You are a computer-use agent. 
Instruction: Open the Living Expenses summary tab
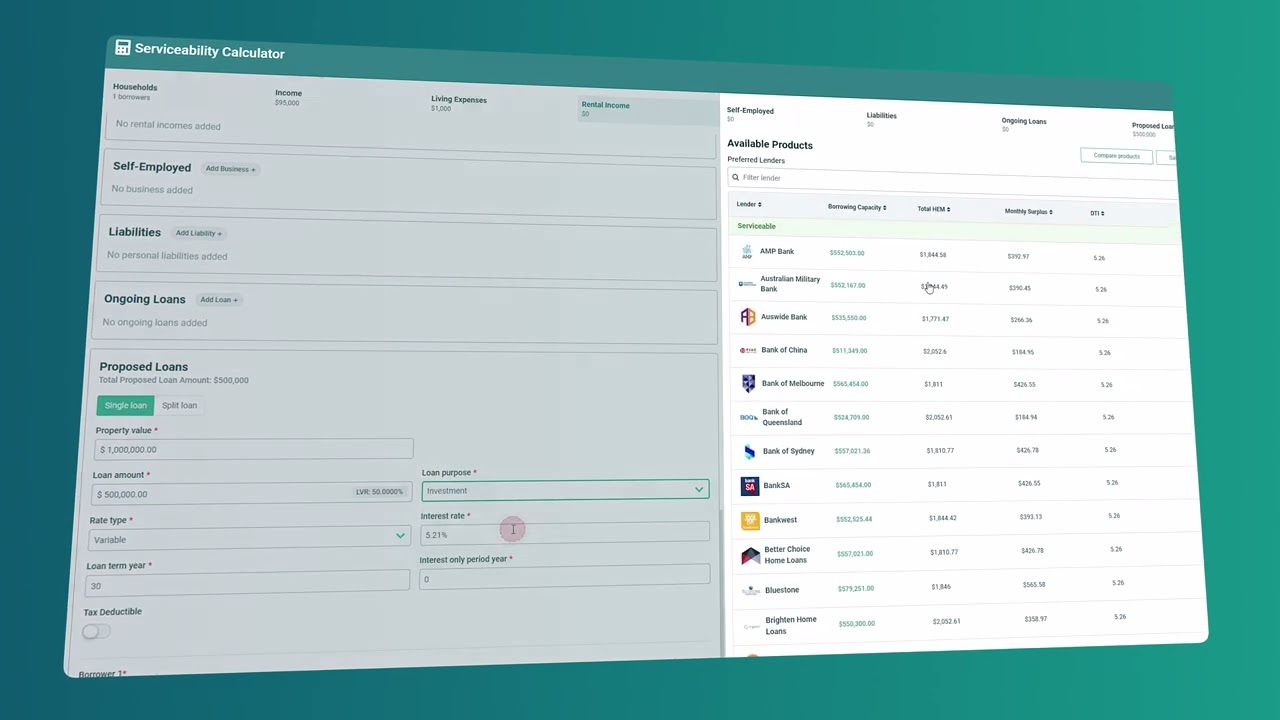[x=459, y=103]
